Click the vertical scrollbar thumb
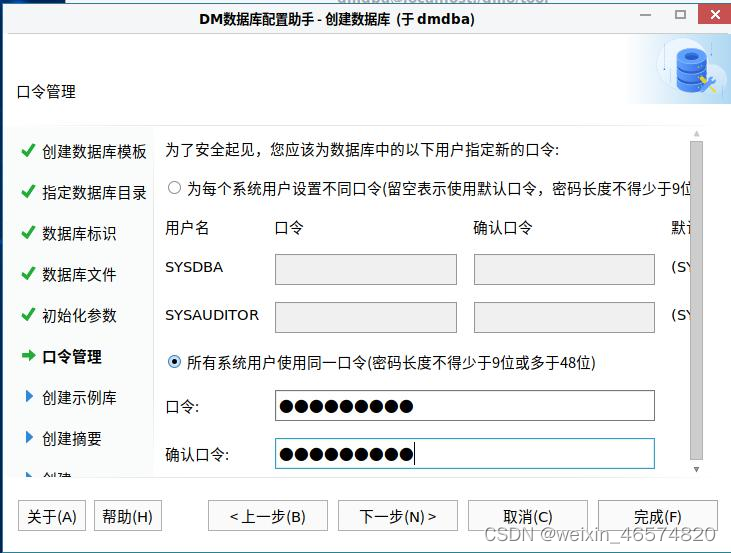This screenshot has width=731, height=553. pyautogui.click(x=696, y=301)
